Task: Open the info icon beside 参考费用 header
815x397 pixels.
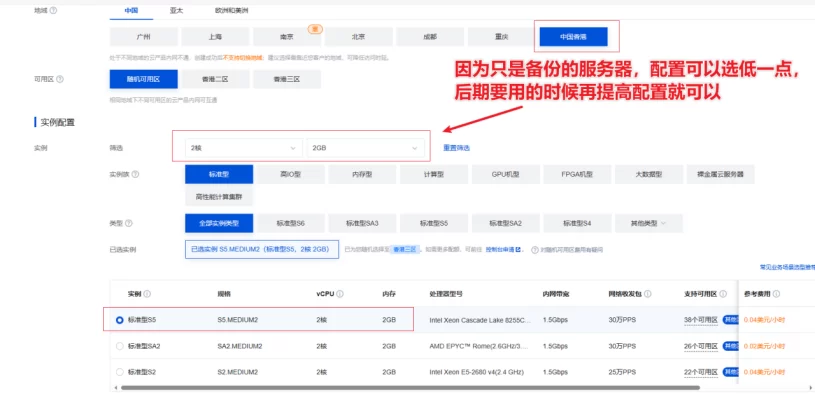Action: (776, 294)
